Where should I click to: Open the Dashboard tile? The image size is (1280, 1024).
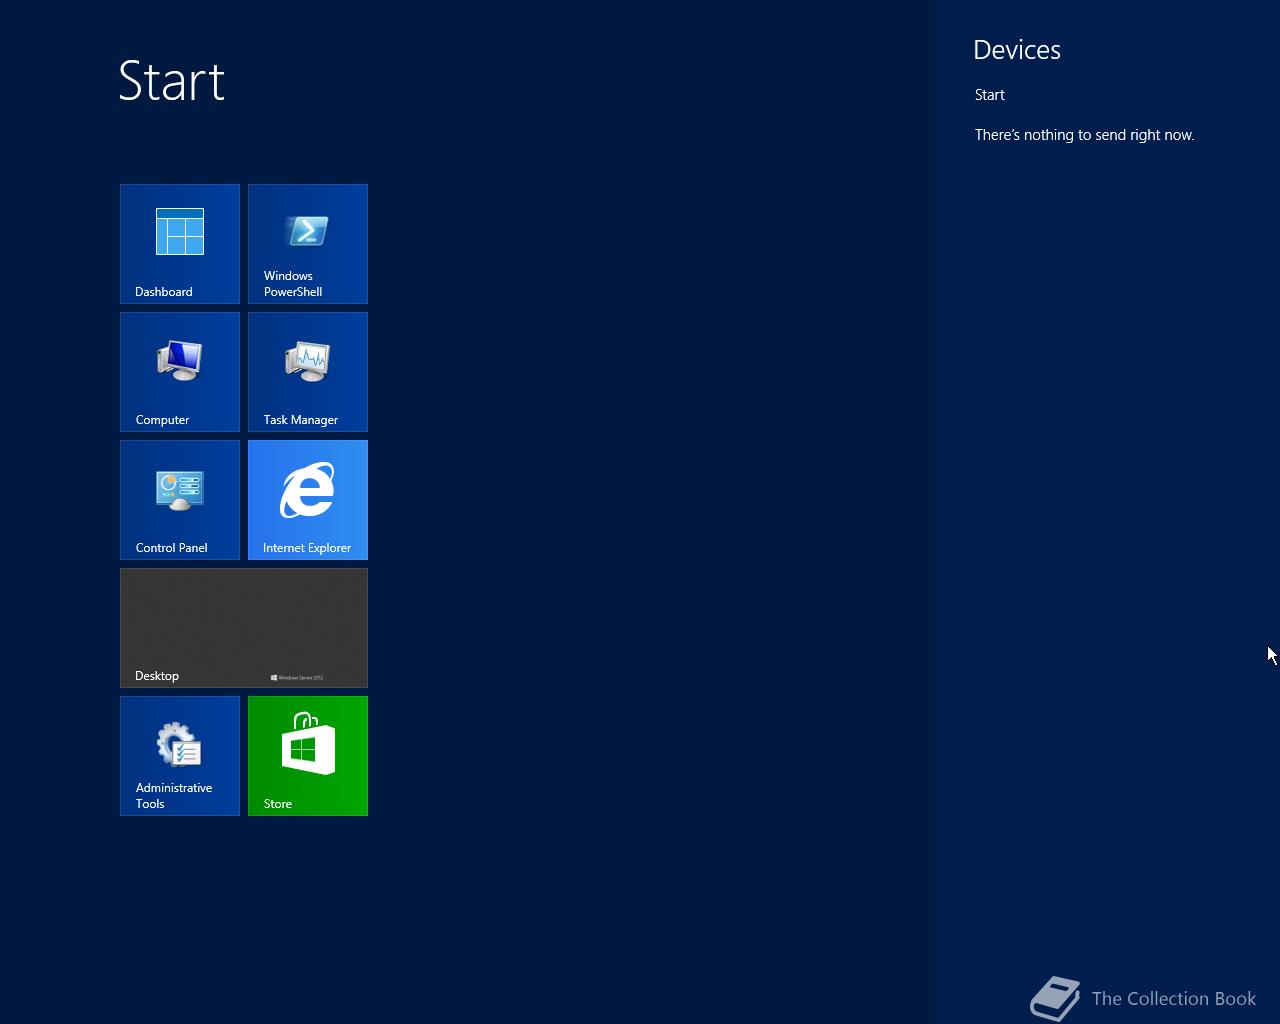pos(180,244)
